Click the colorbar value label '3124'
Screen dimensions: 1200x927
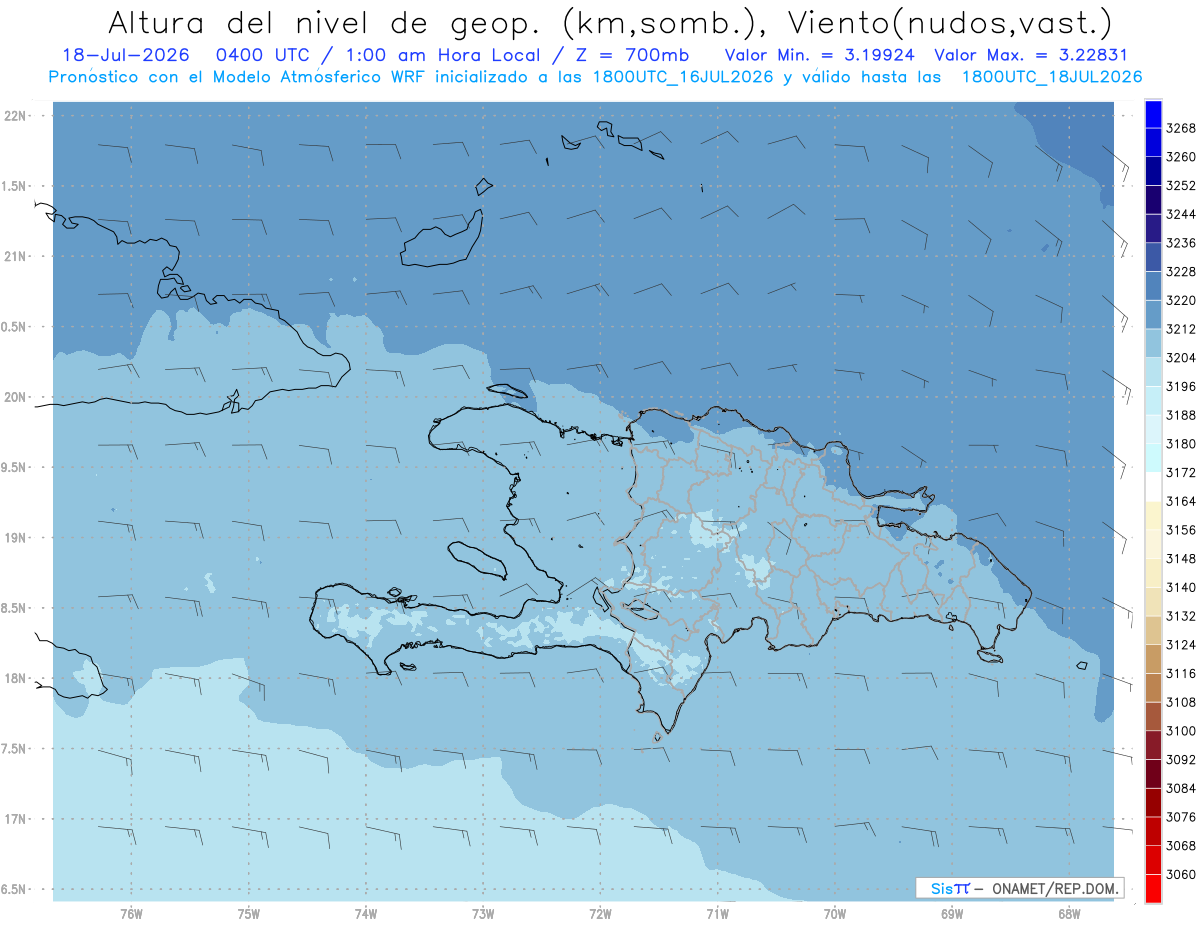tap(1181, 645)
